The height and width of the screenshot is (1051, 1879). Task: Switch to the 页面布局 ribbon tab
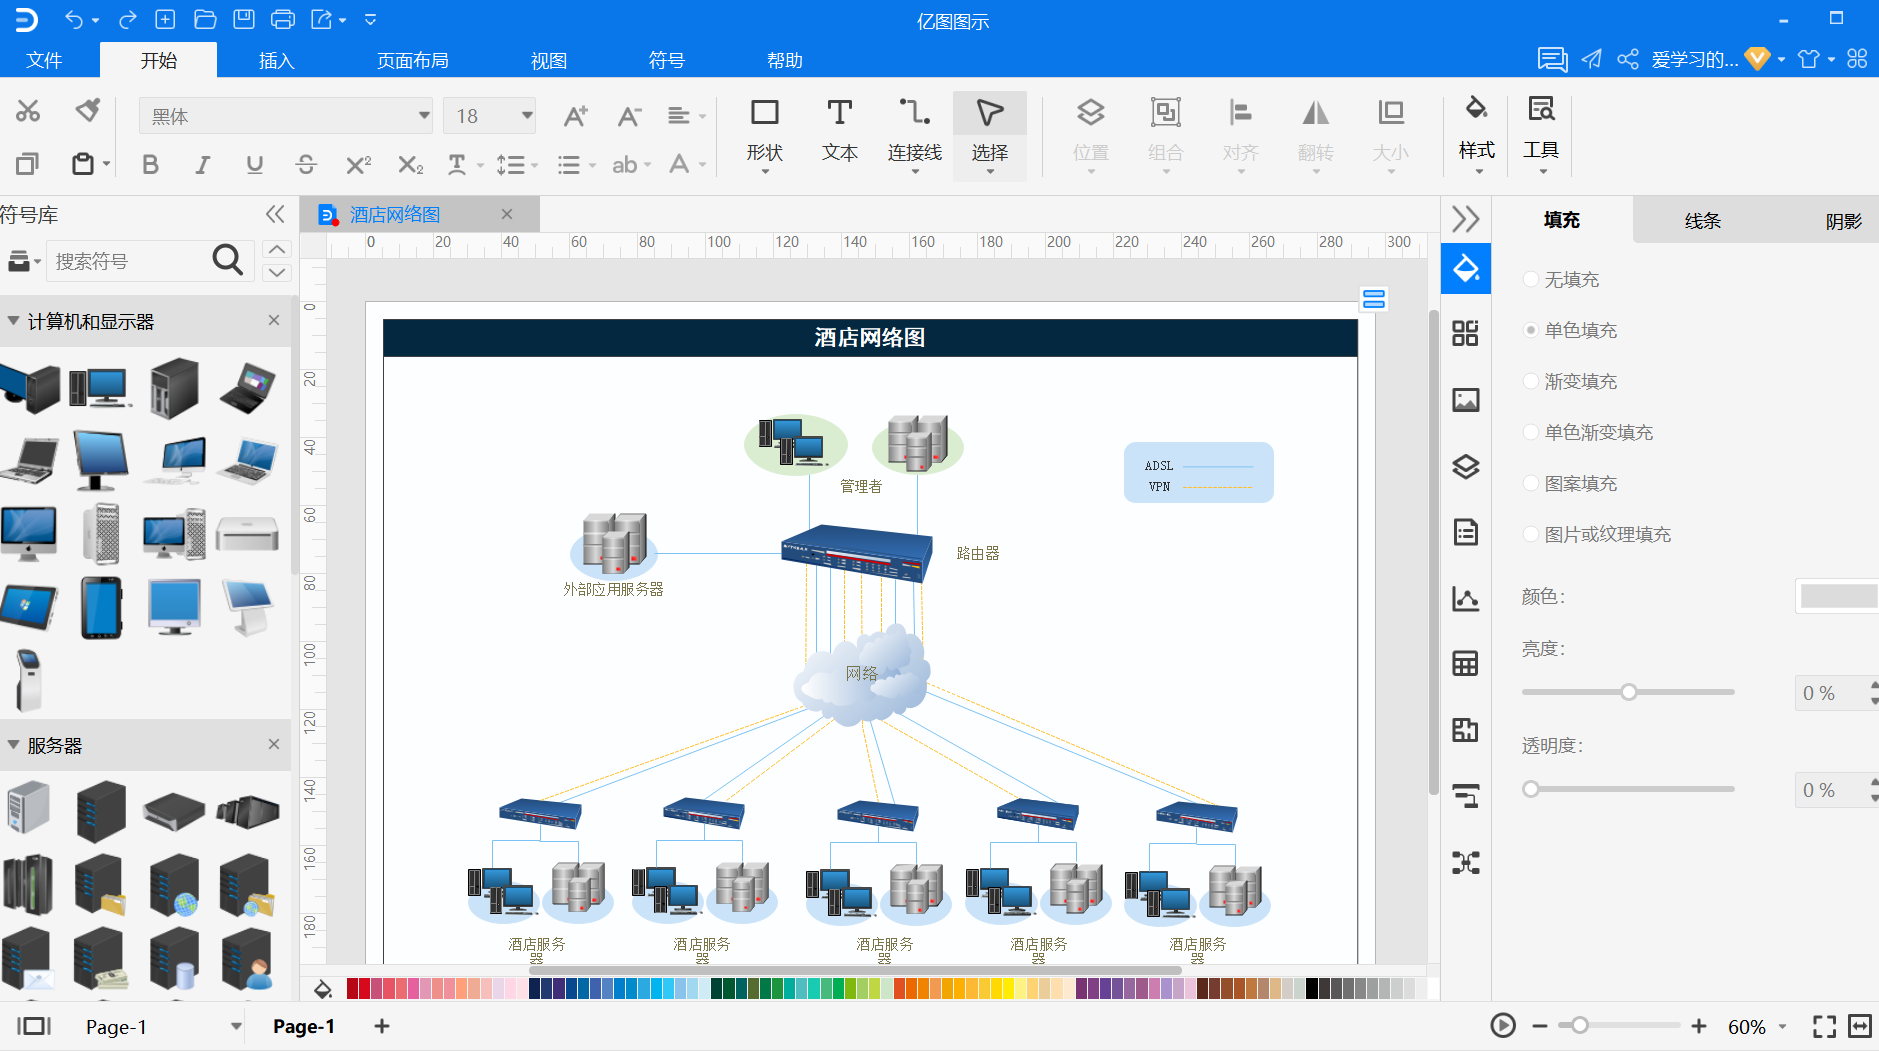click(413, 60)
